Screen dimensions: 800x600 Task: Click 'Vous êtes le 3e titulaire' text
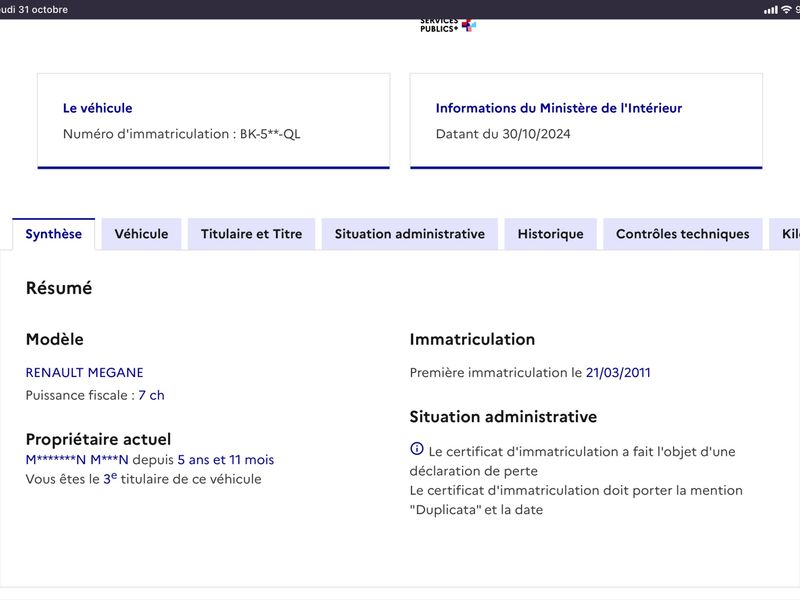tap(143, 479)
